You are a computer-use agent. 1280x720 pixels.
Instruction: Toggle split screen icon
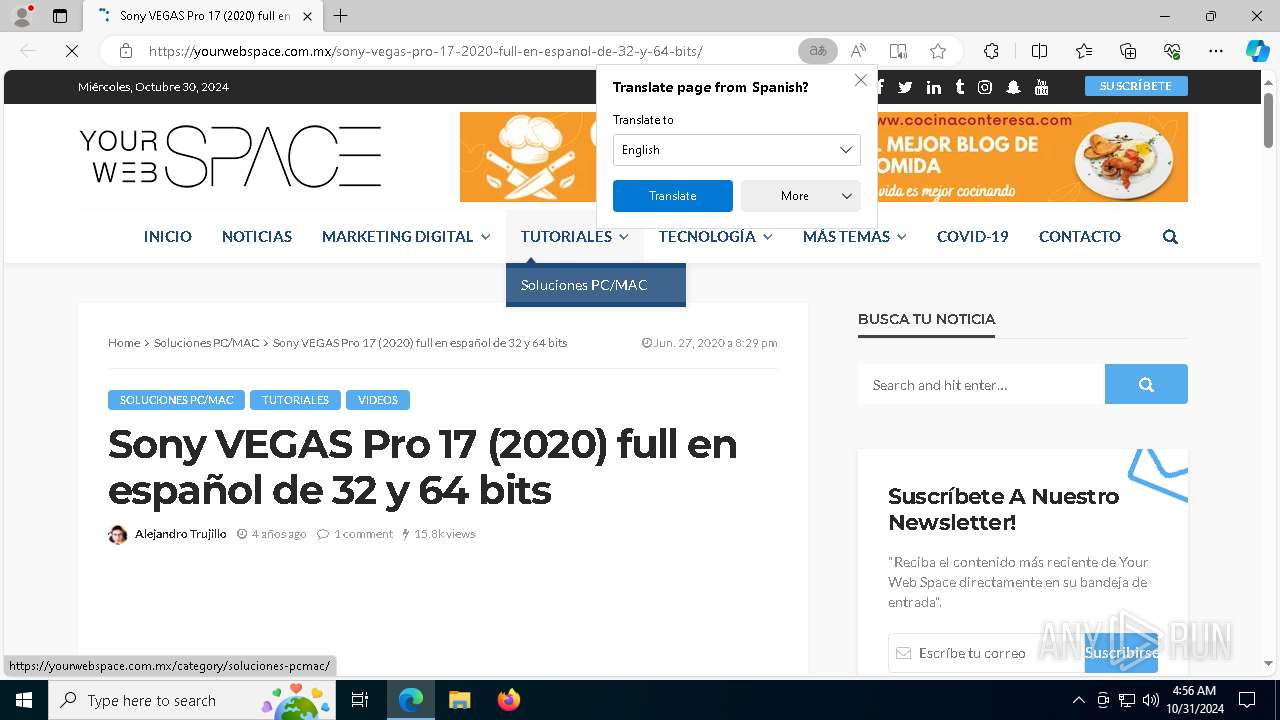tap(1039, 51)
